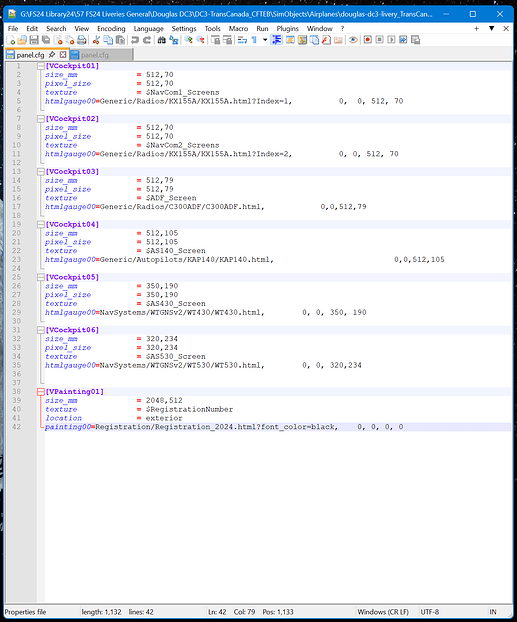Open the Edit menu
The image size is (517, 622).
pos(32,29)
